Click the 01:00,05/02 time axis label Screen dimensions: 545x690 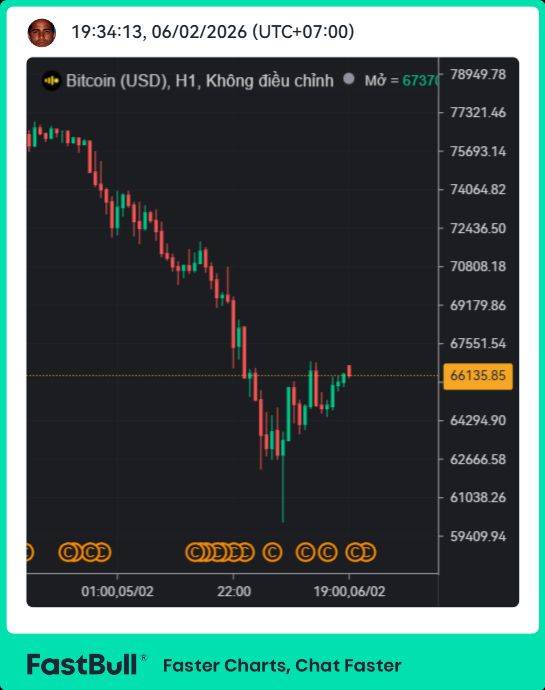118,591
